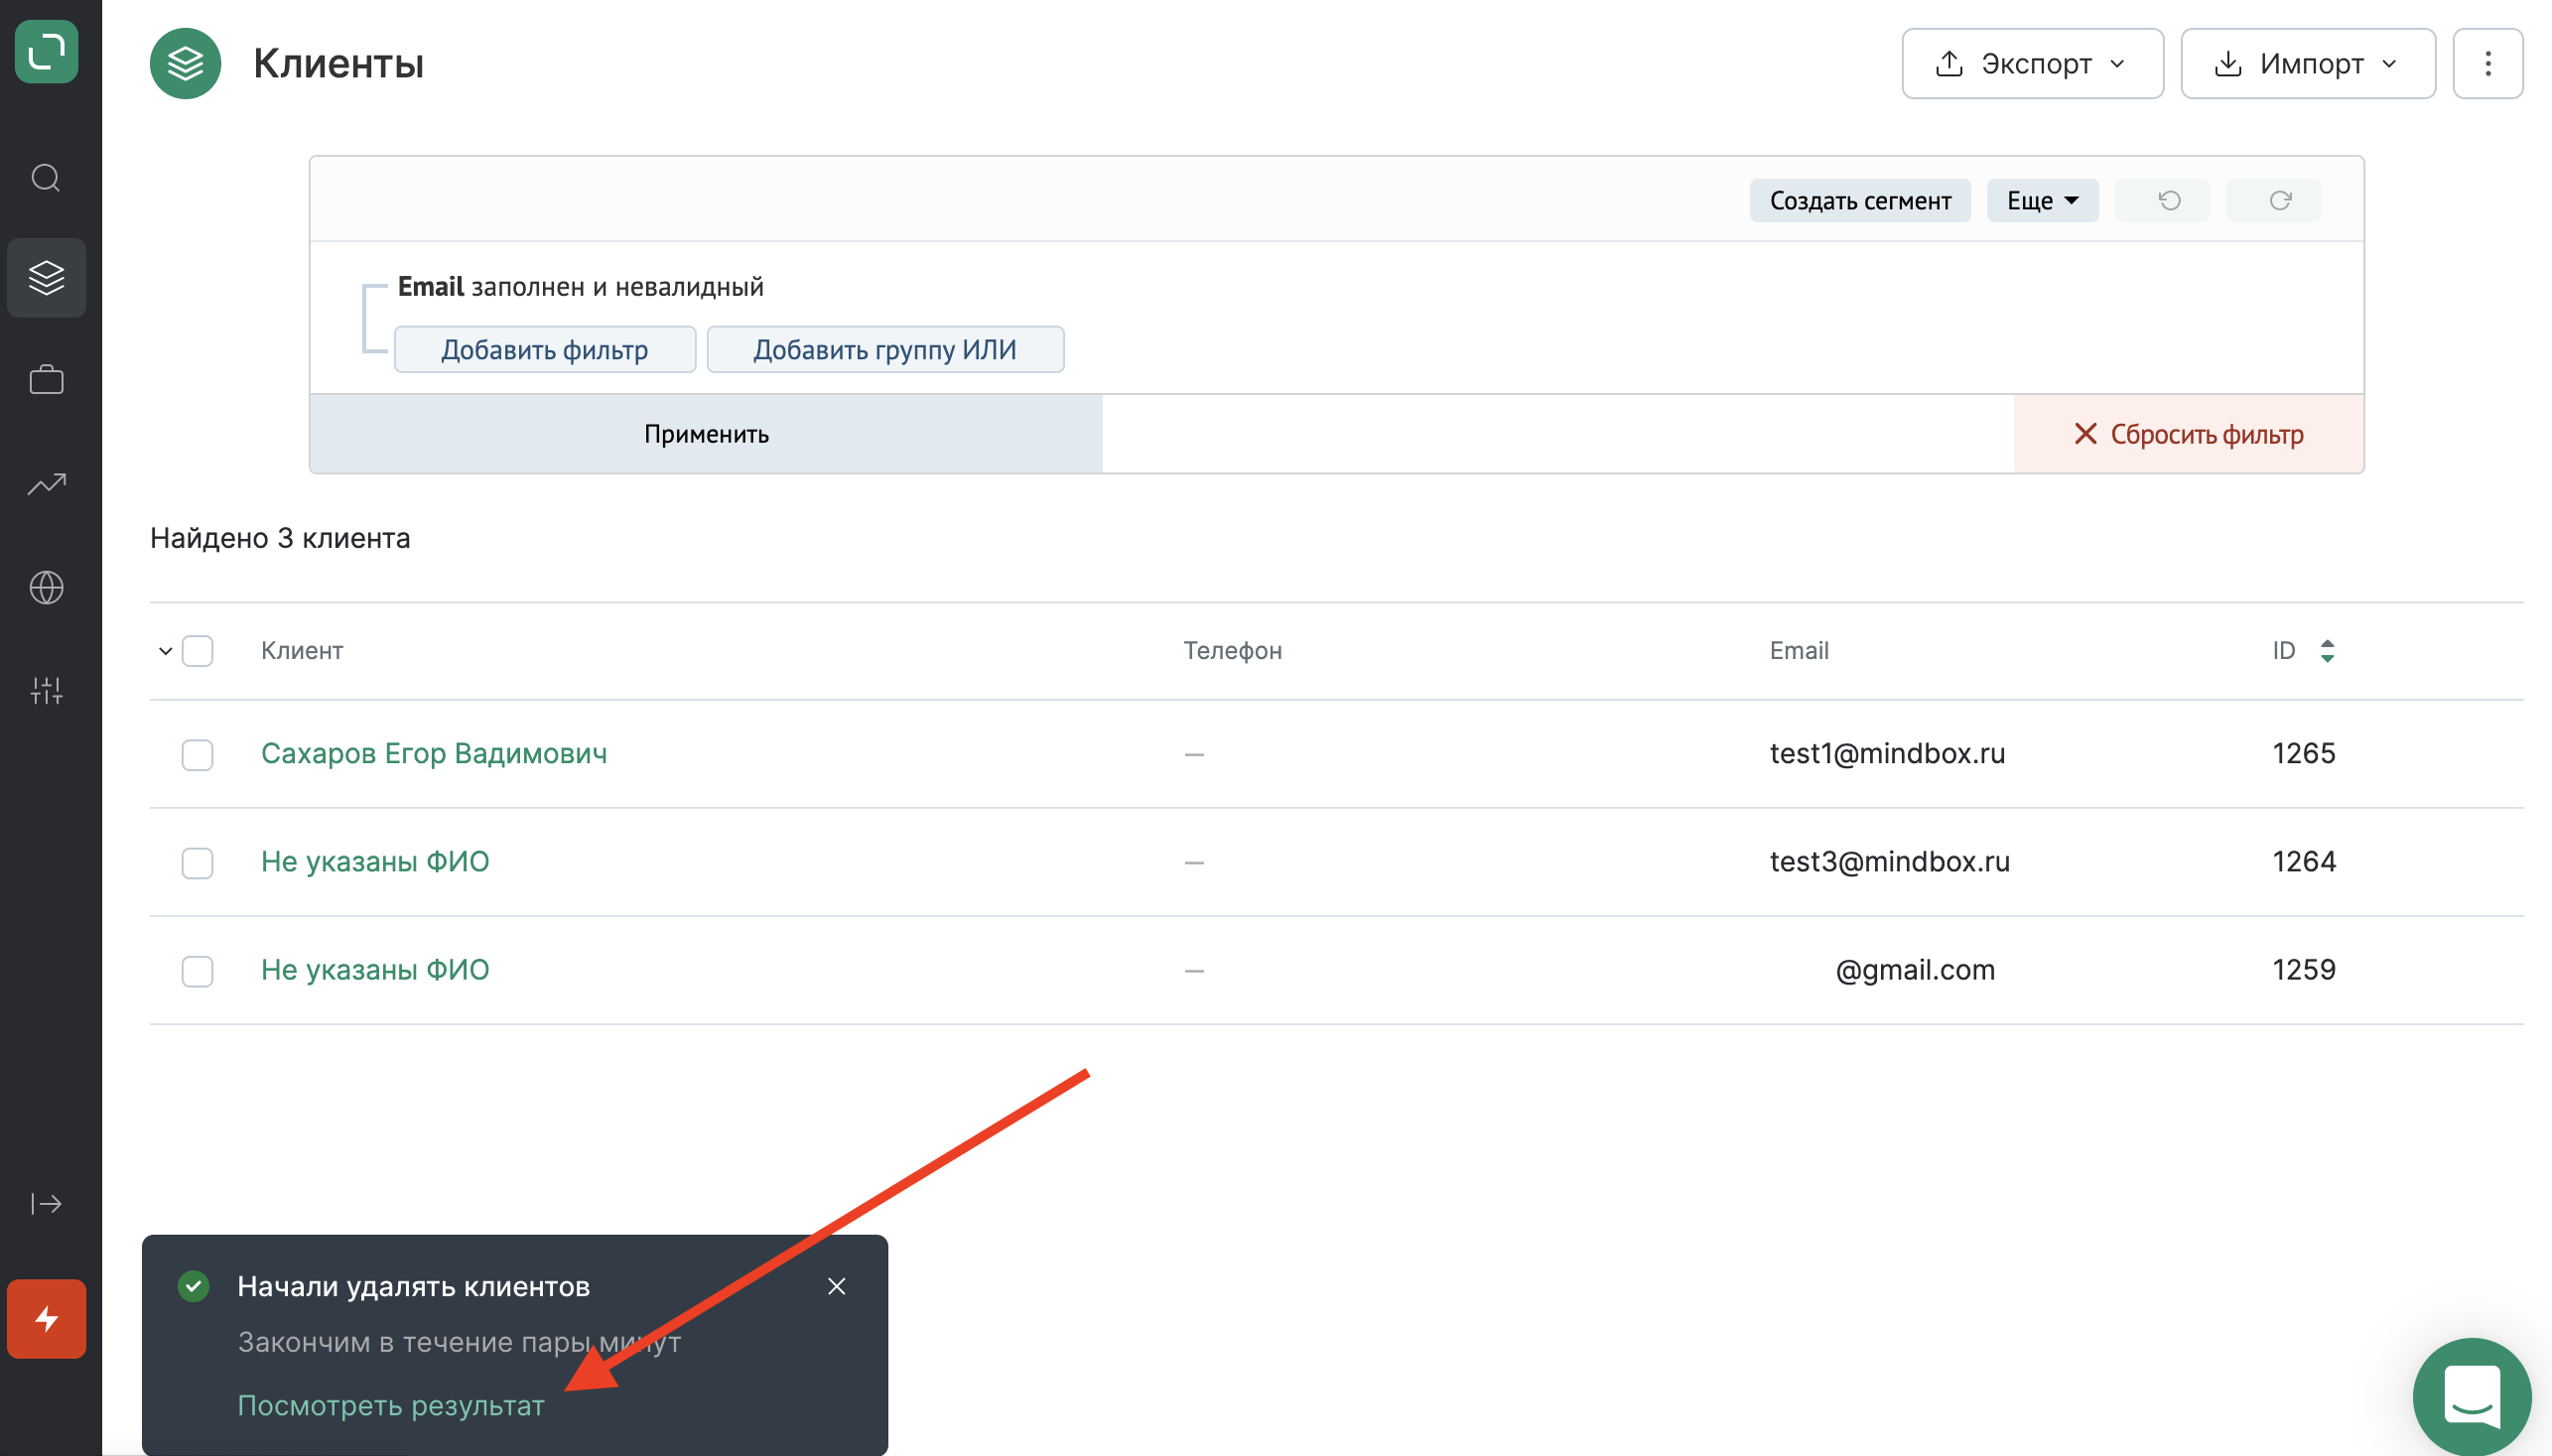Follow the Посмотреть результат link

coord(391,1406)
